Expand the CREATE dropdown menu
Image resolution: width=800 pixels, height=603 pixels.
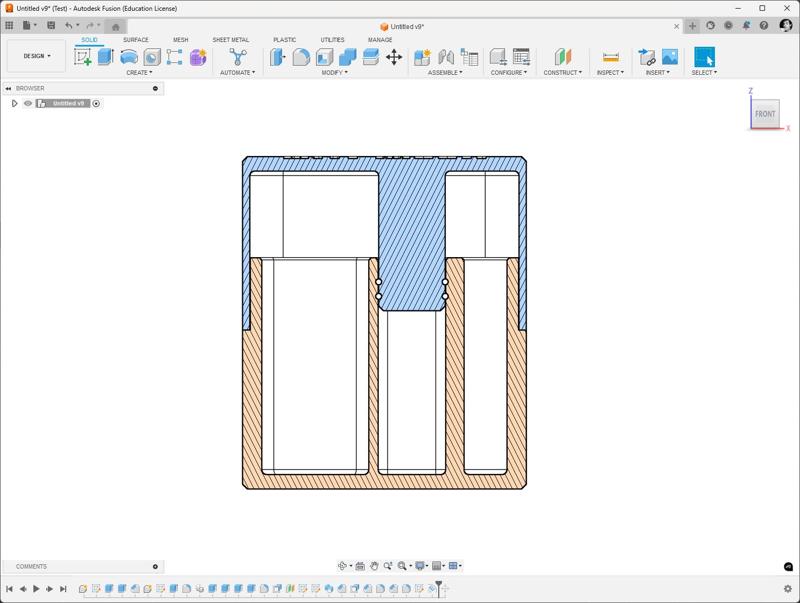coord(139,73)
